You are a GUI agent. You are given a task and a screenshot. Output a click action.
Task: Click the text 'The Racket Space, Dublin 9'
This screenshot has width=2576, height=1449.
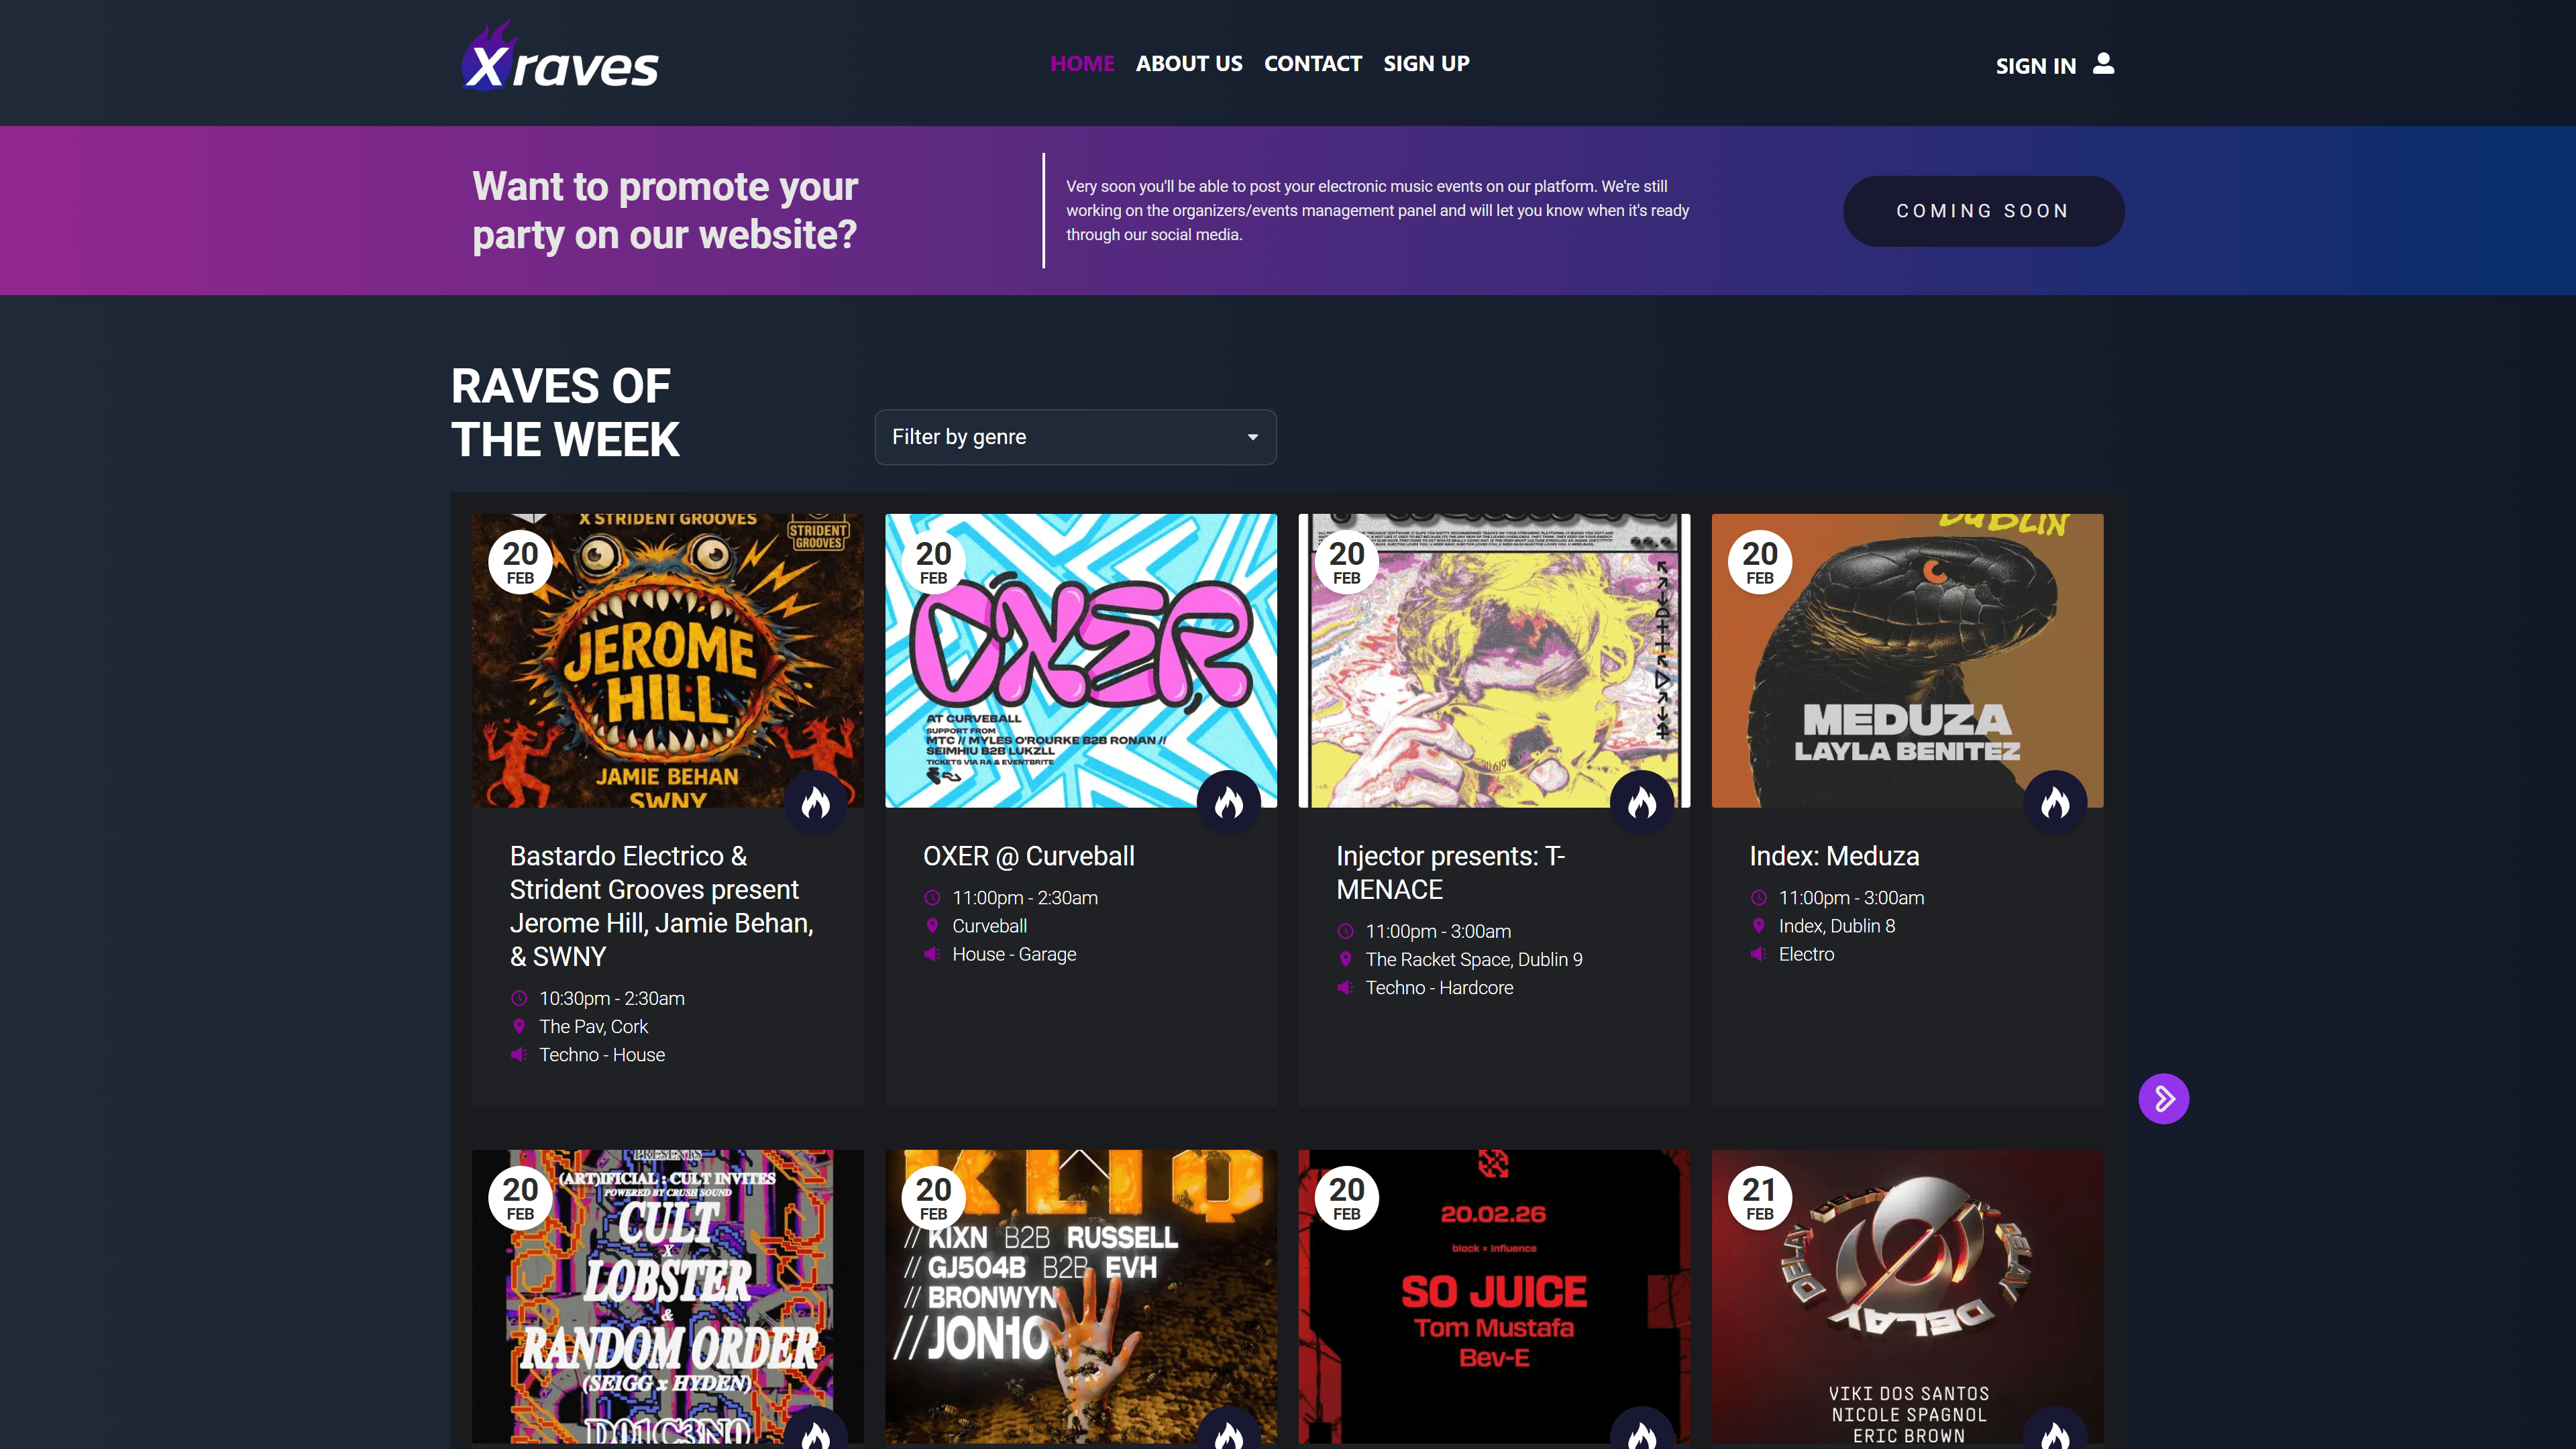(1474, 959)
